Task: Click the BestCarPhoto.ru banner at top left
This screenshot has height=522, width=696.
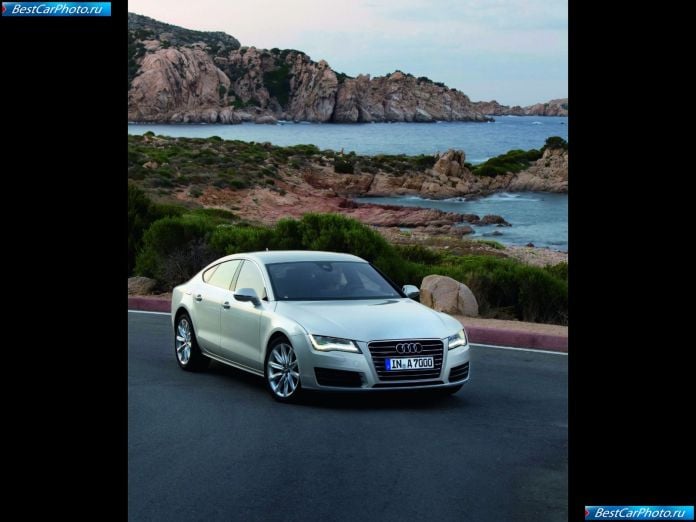Action: 56,9
